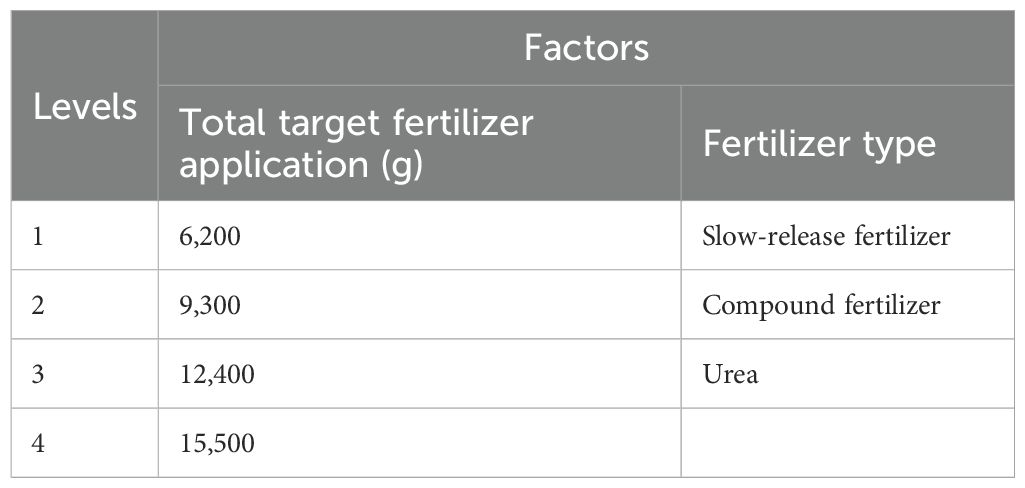Select level 2 in the Levels column
The image size is (1025, 488).
click(38, 305)
